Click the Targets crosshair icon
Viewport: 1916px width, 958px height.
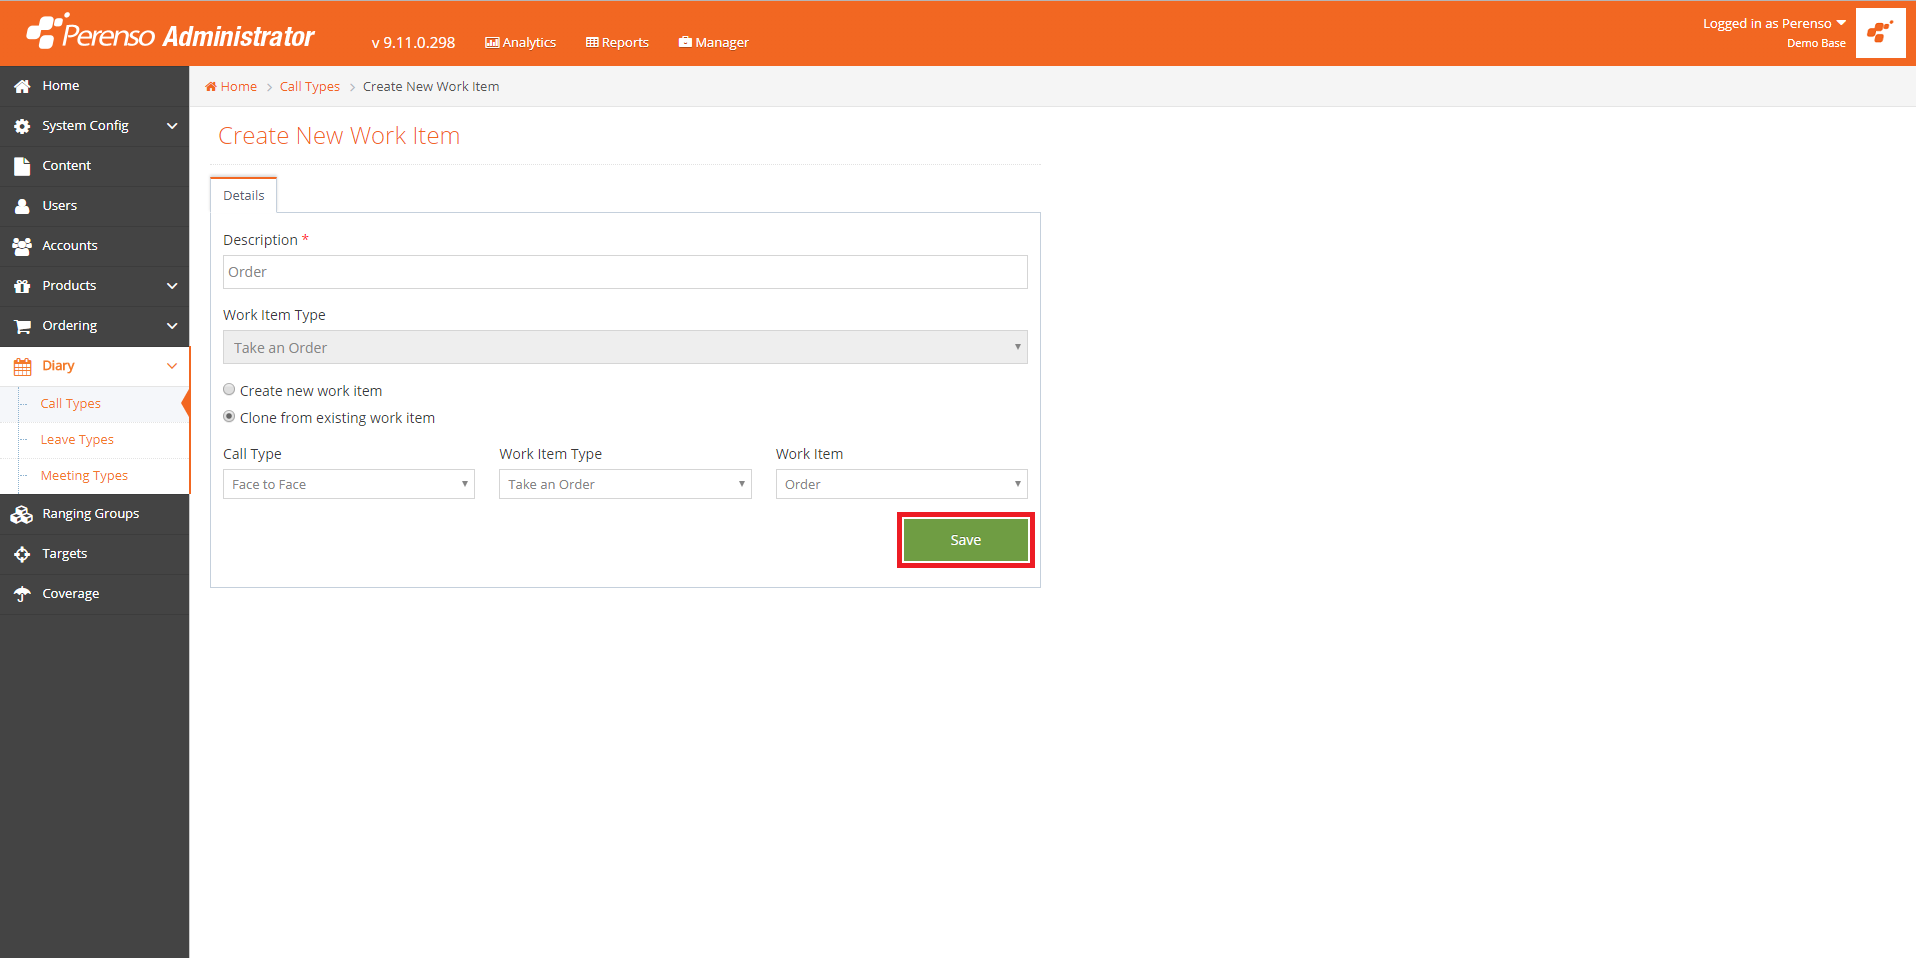tap(22, 554)
